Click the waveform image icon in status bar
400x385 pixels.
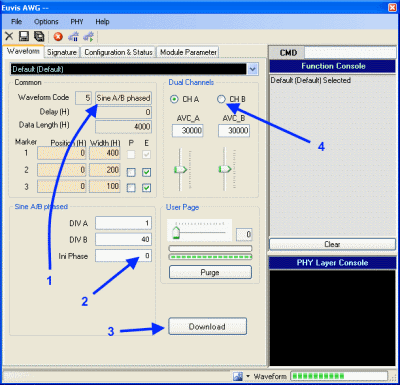pyautogui.click(x=238, y=376)
